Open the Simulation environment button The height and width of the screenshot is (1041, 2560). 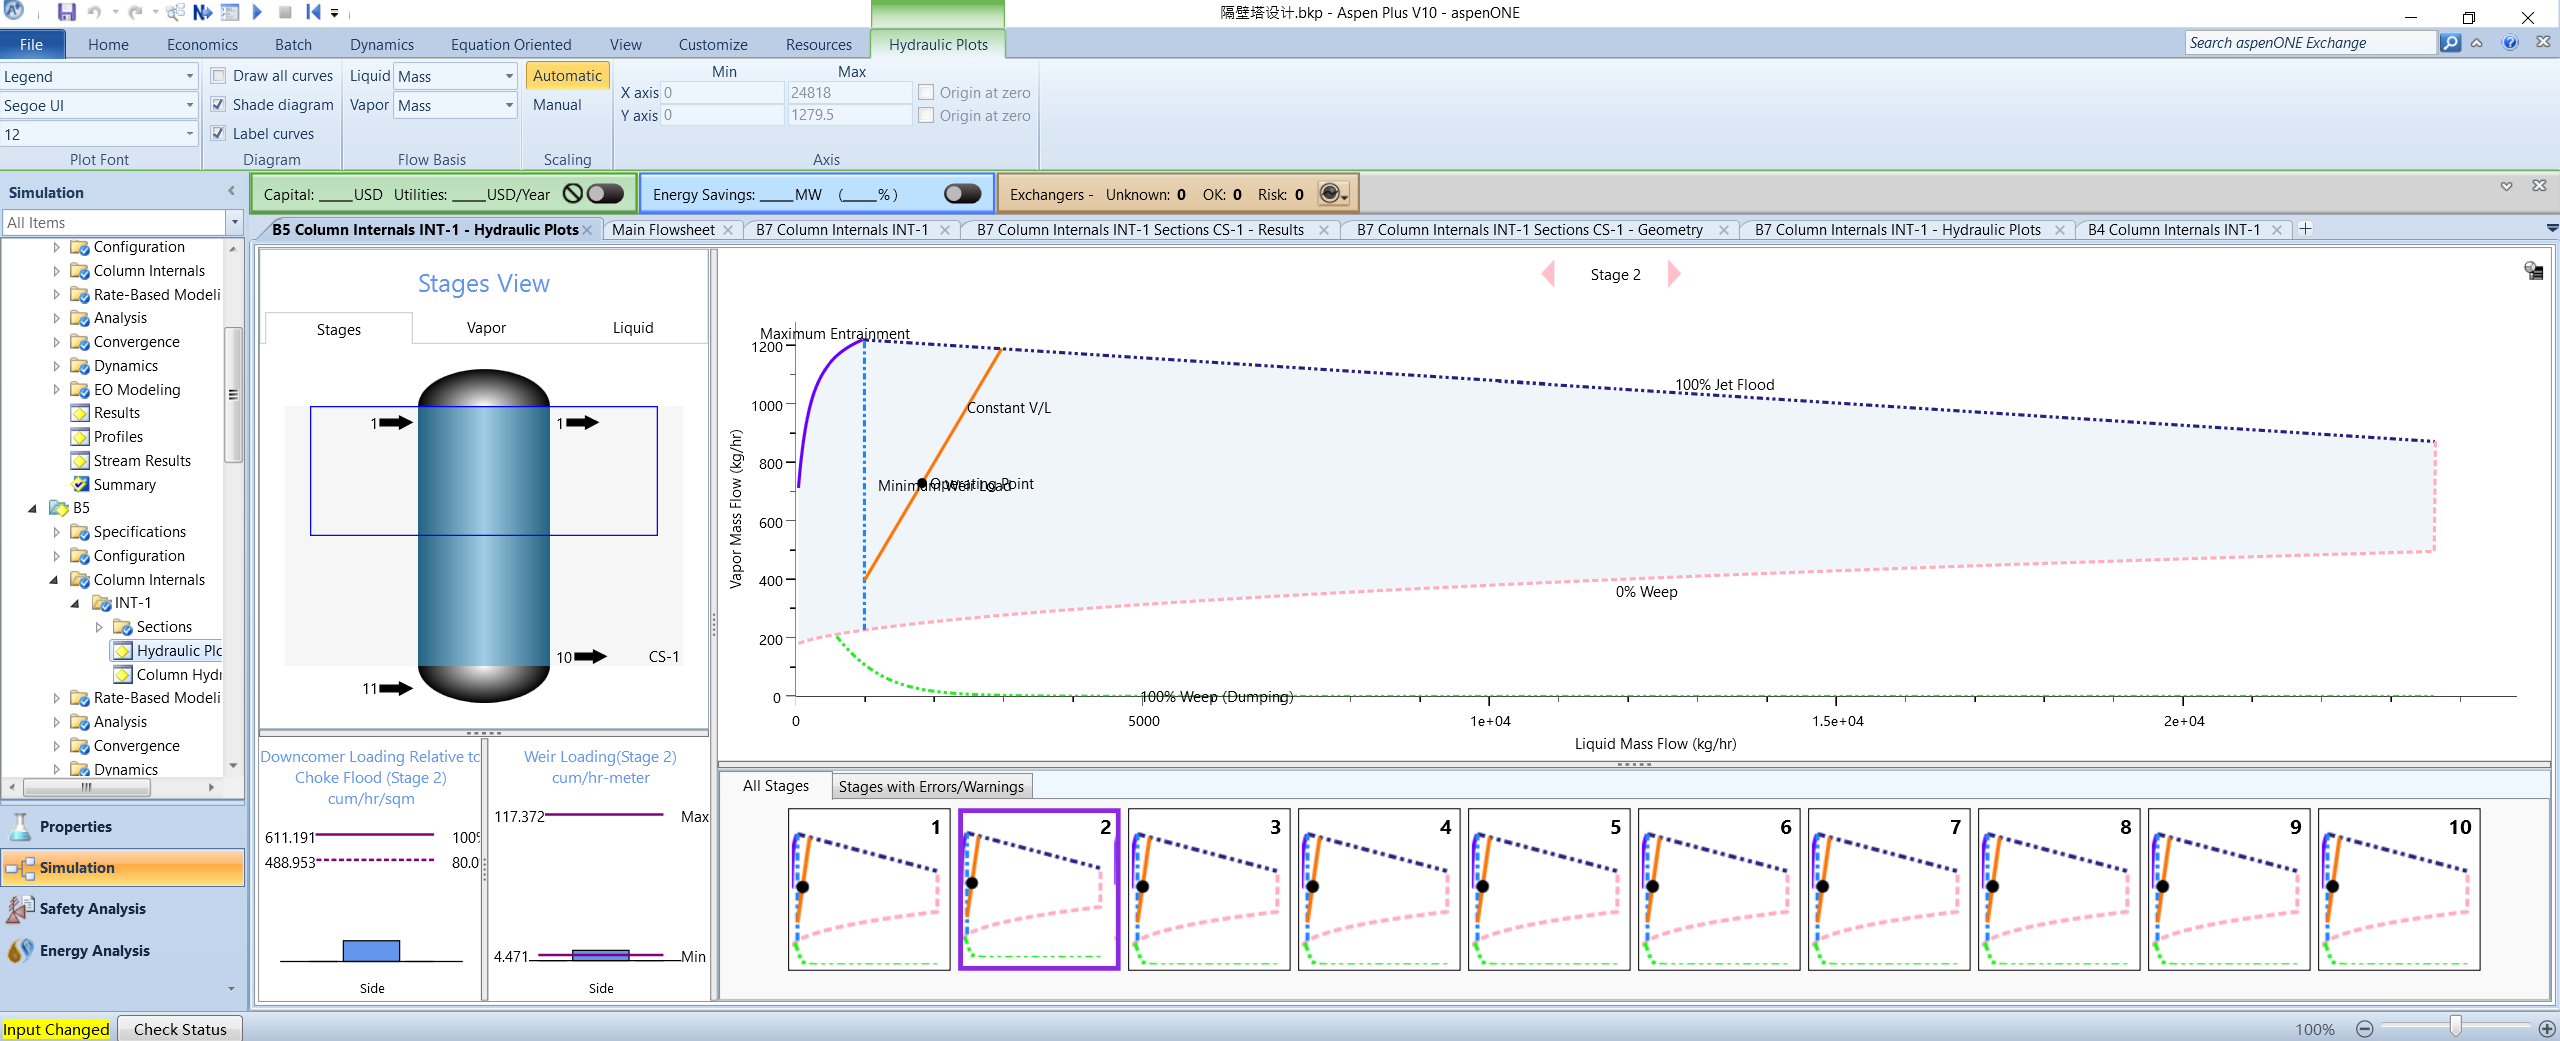(123, 868)
